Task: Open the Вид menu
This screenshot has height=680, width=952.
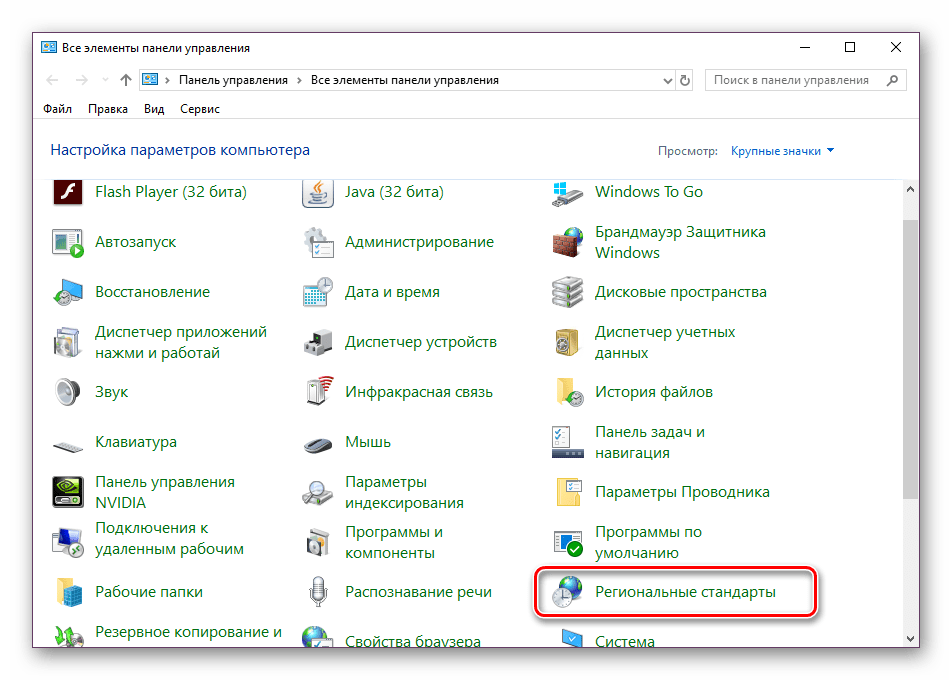Action: [x=154, y=109]
